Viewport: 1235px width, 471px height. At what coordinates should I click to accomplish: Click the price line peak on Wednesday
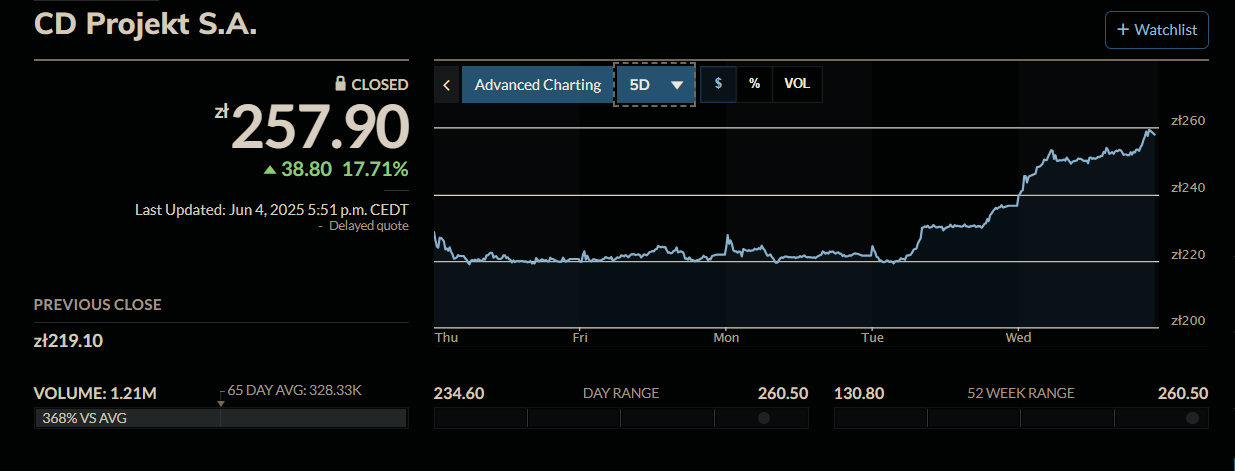pos(1149,129)
